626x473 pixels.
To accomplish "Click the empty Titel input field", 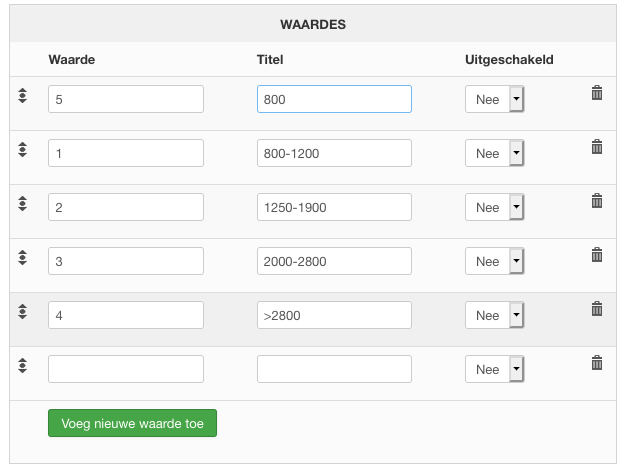I will point(334,369).
